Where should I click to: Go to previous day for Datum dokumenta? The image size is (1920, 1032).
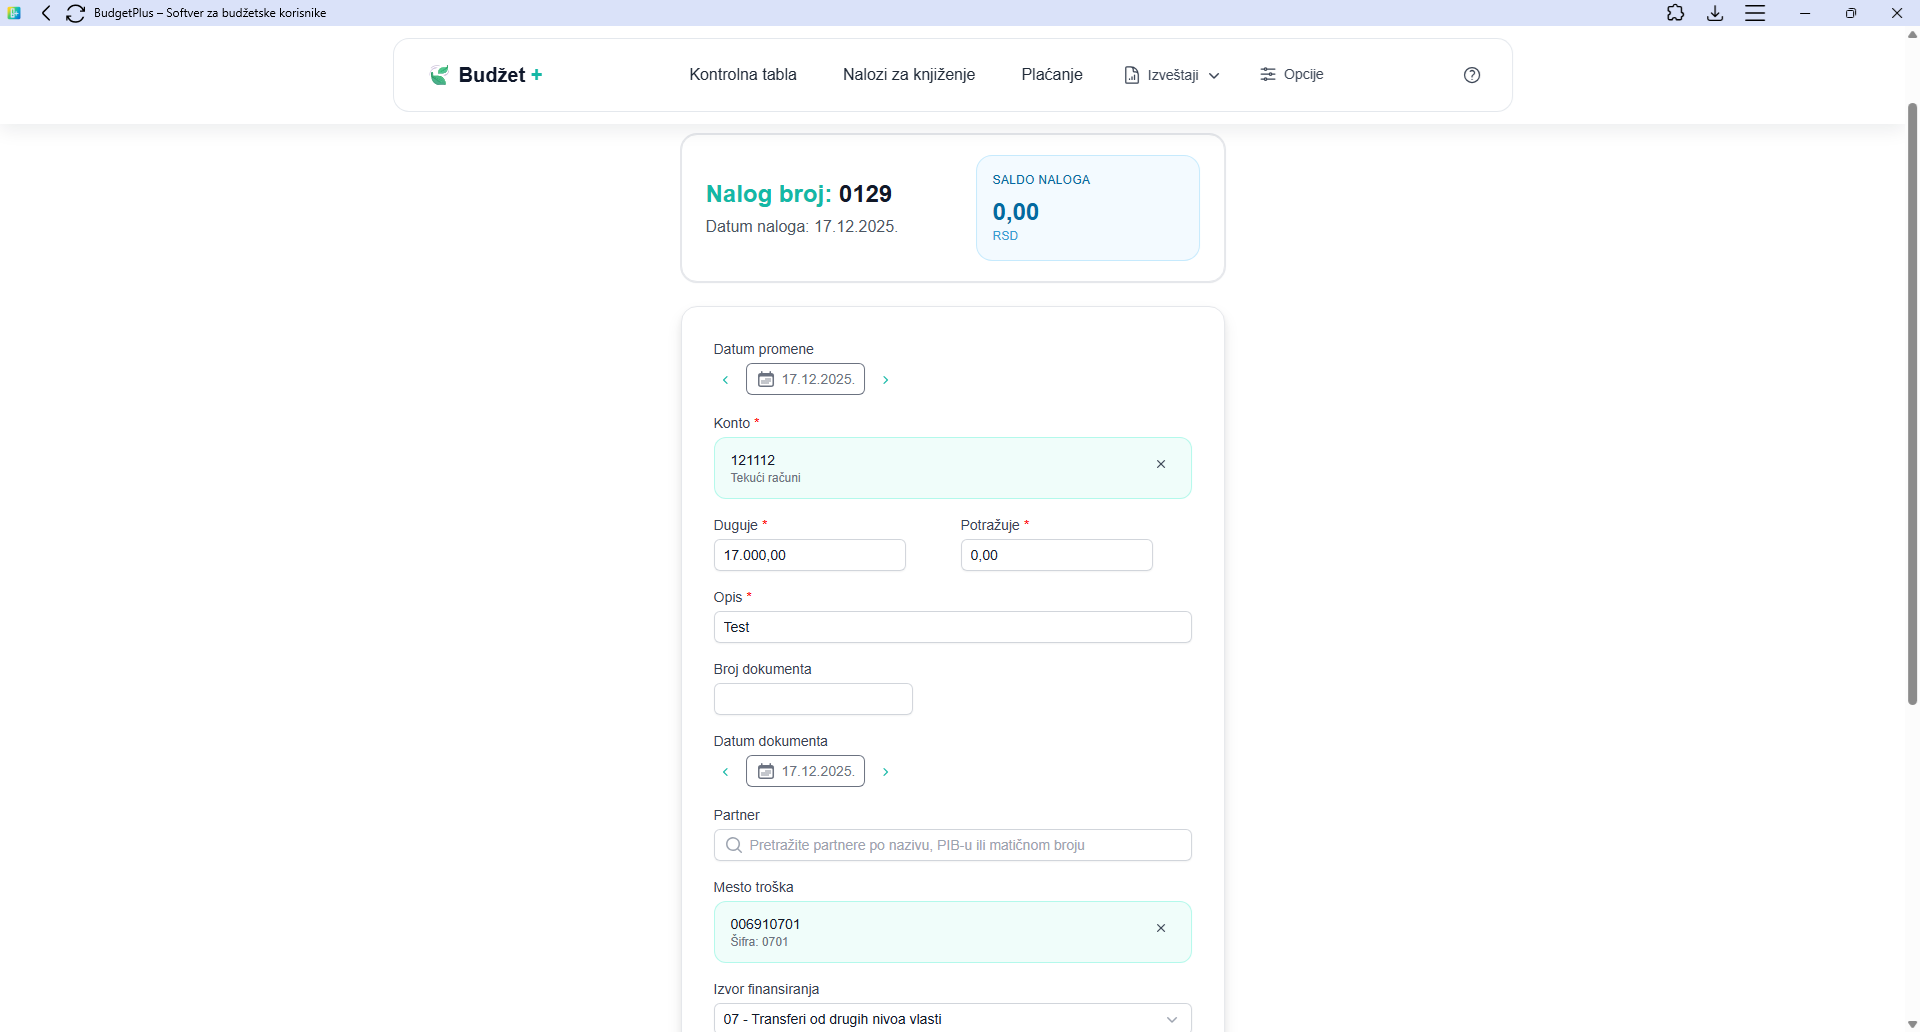[726, 772]
